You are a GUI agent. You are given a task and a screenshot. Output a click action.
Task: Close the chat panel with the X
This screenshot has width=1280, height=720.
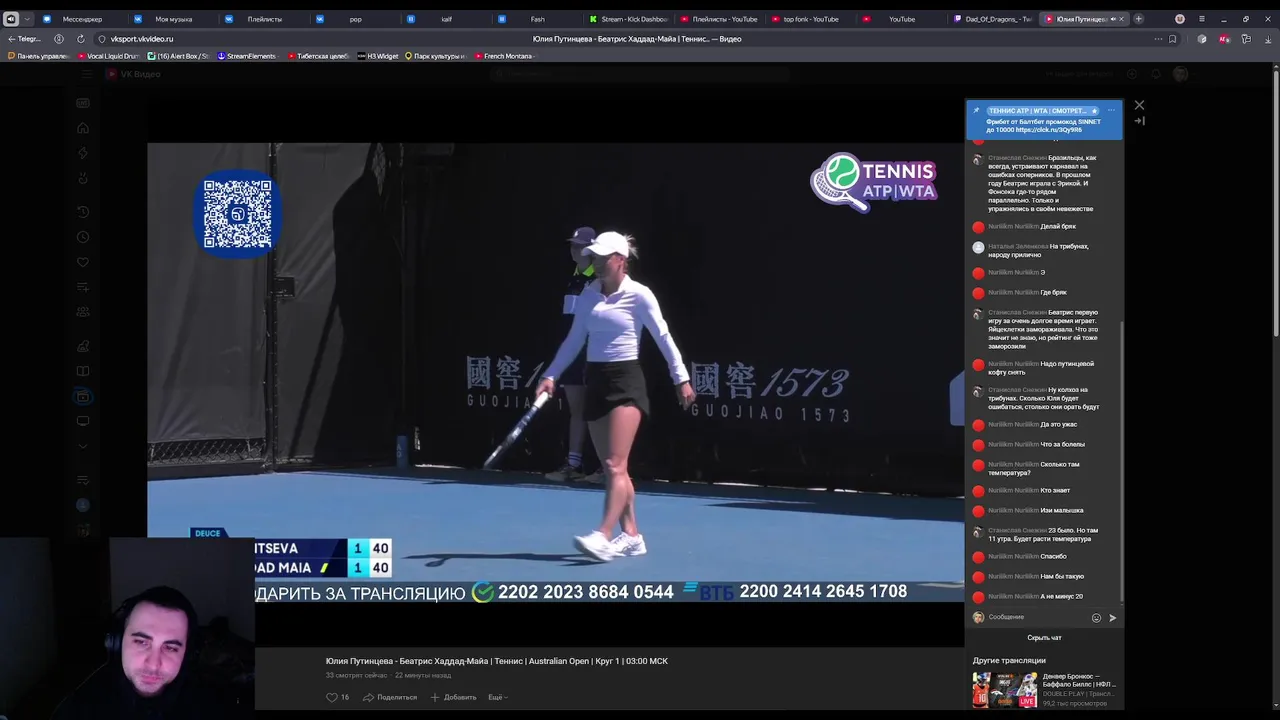point(1139,105)
